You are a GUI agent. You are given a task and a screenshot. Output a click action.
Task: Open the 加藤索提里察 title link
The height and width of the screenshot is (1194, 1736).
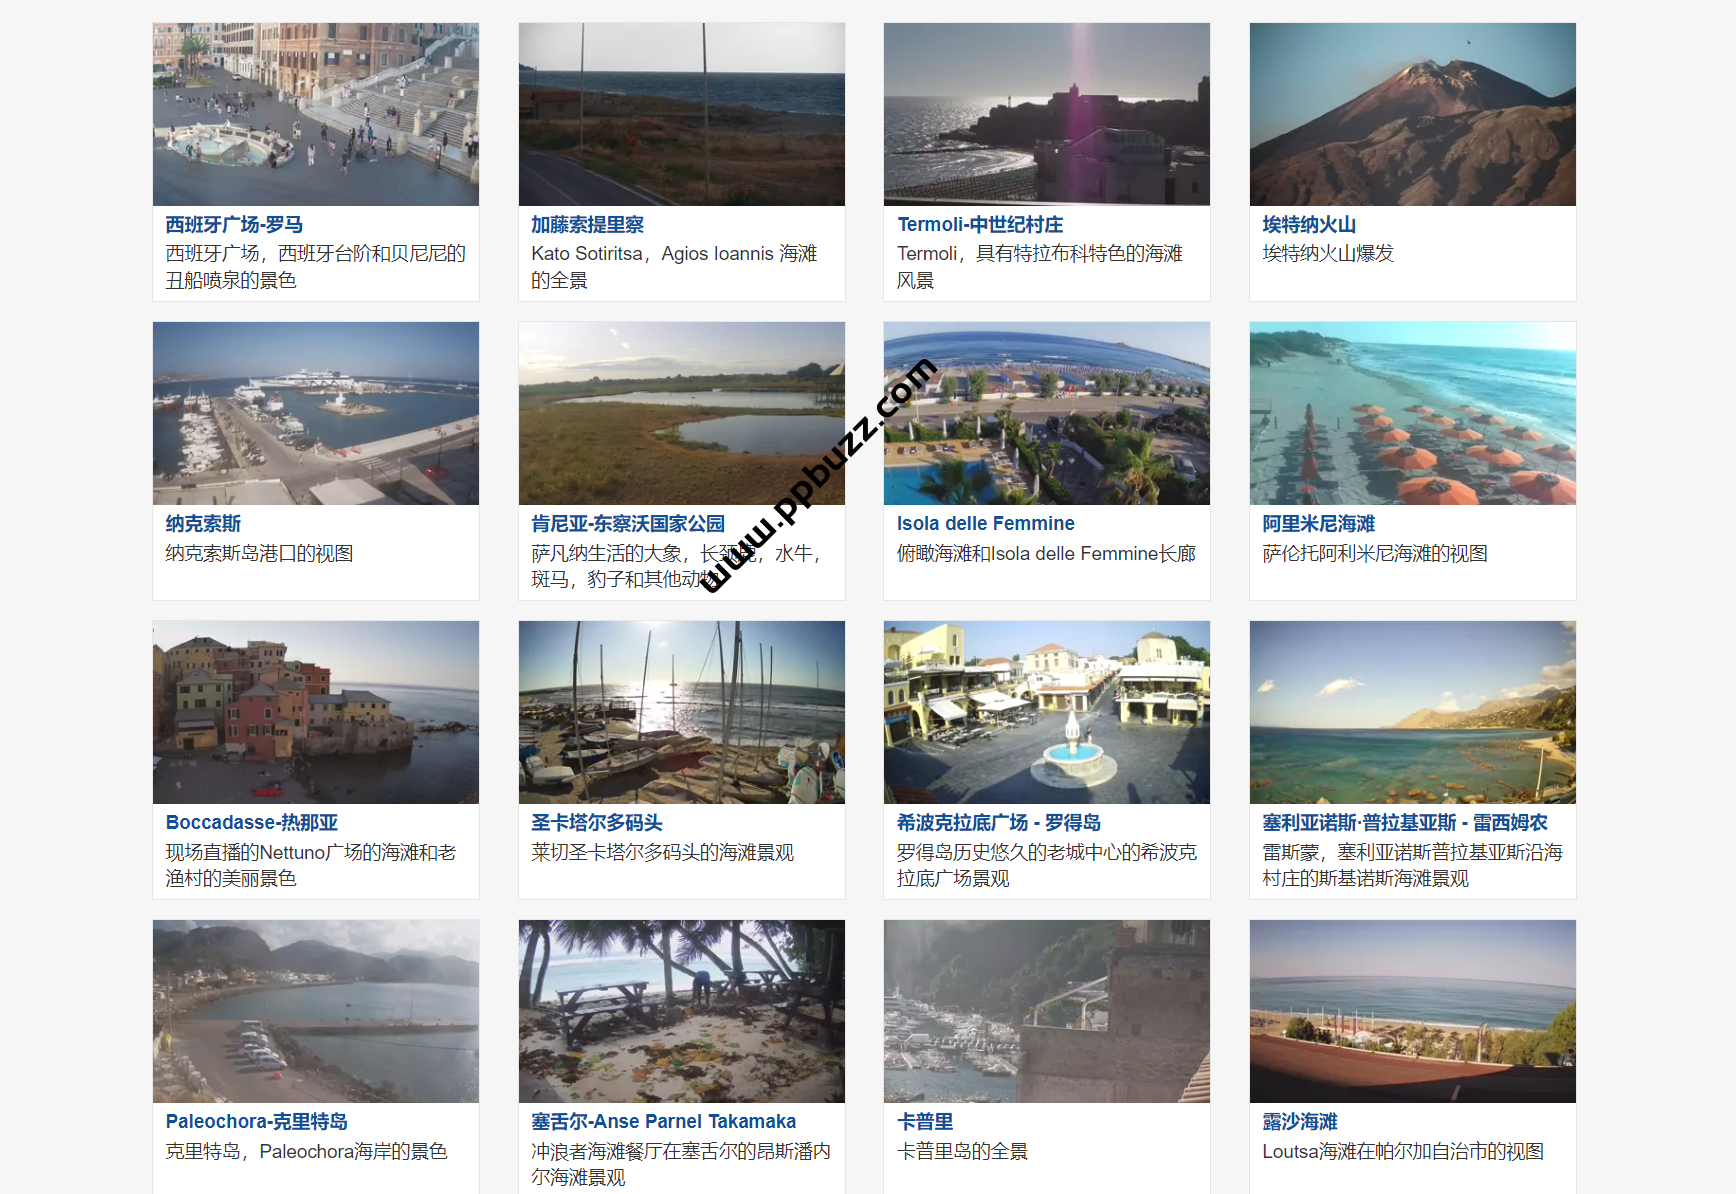[587, 225]
